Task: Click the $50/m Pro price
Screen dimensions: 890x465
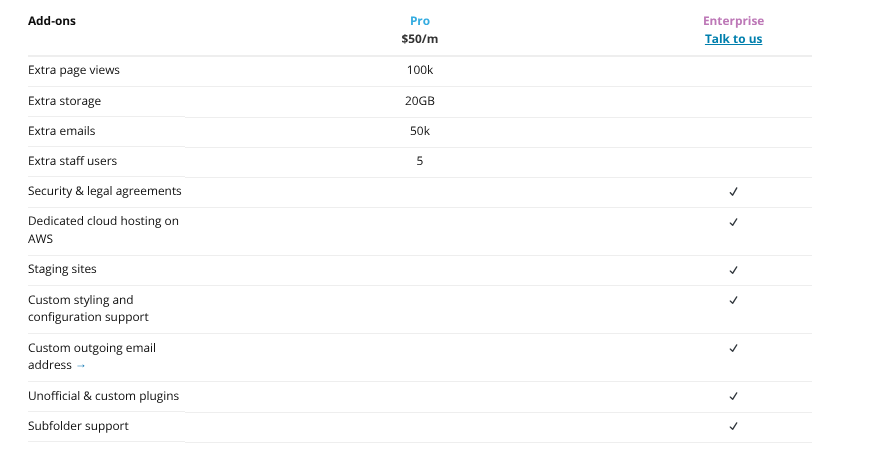Action: [x=420, y=40]
